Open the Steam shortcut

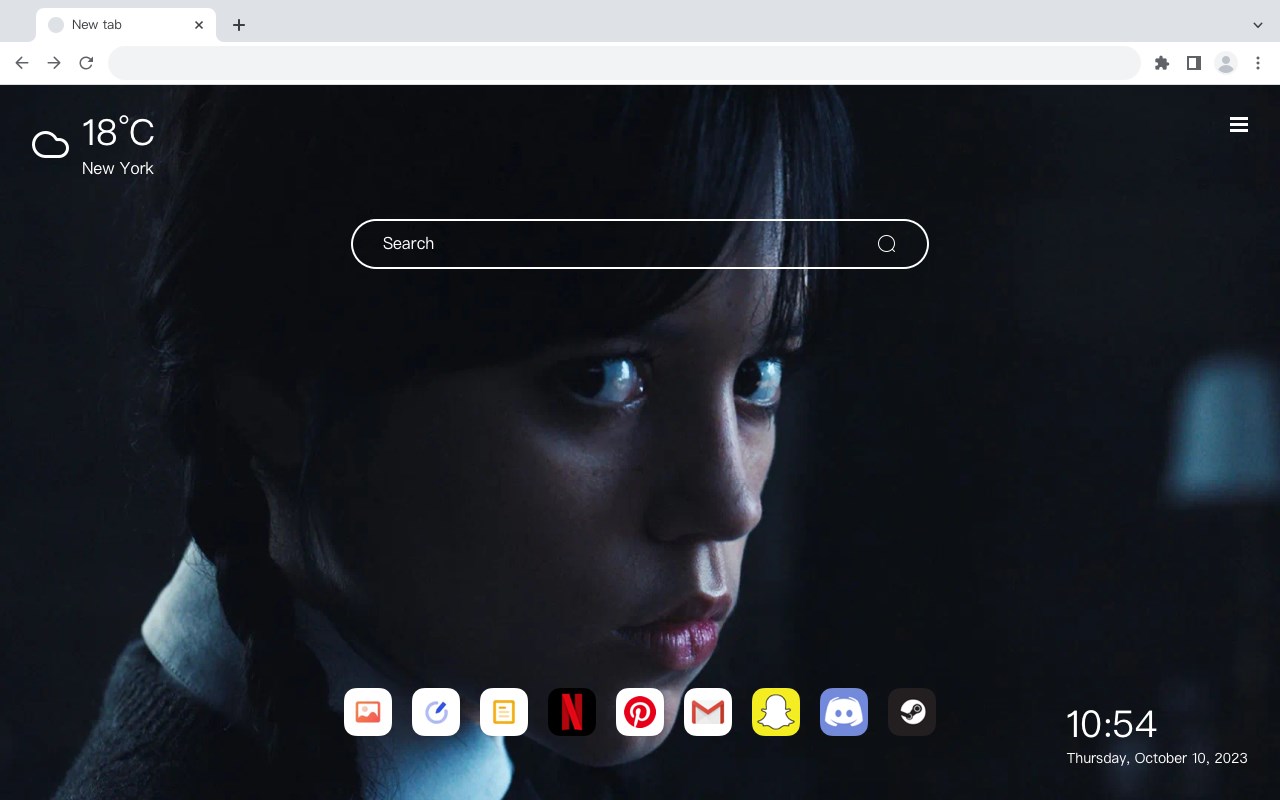coord(912,712)
